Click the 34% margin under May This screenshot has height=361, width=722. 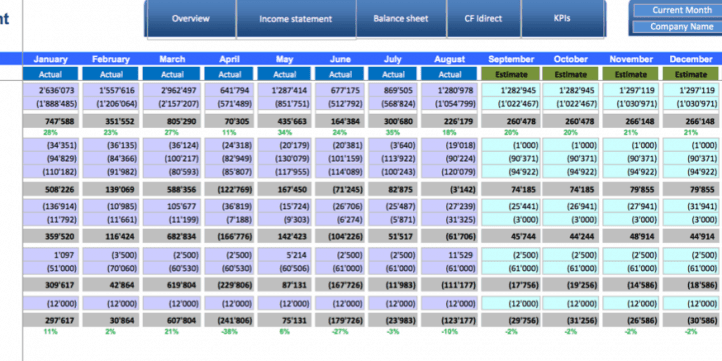(x=285, y=133)
